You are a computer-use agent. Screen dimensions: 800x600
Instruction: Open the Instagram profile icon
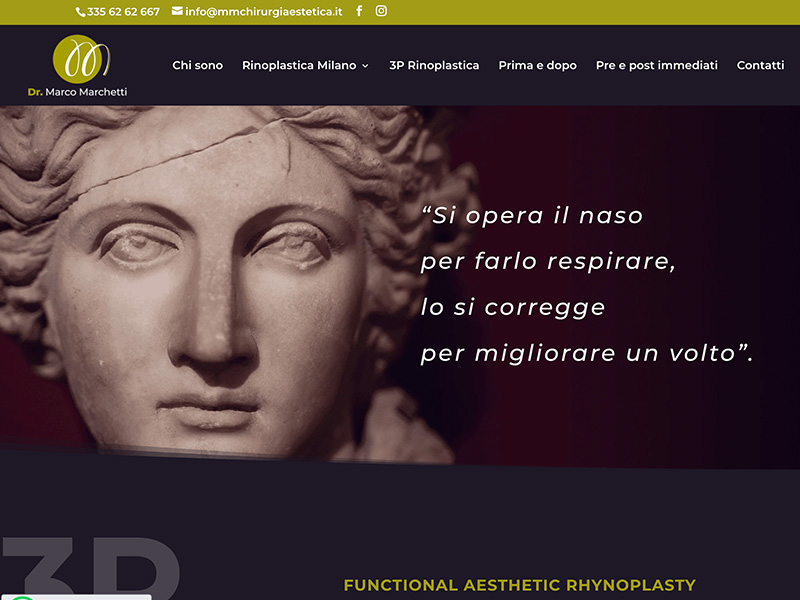pos(381,11)
